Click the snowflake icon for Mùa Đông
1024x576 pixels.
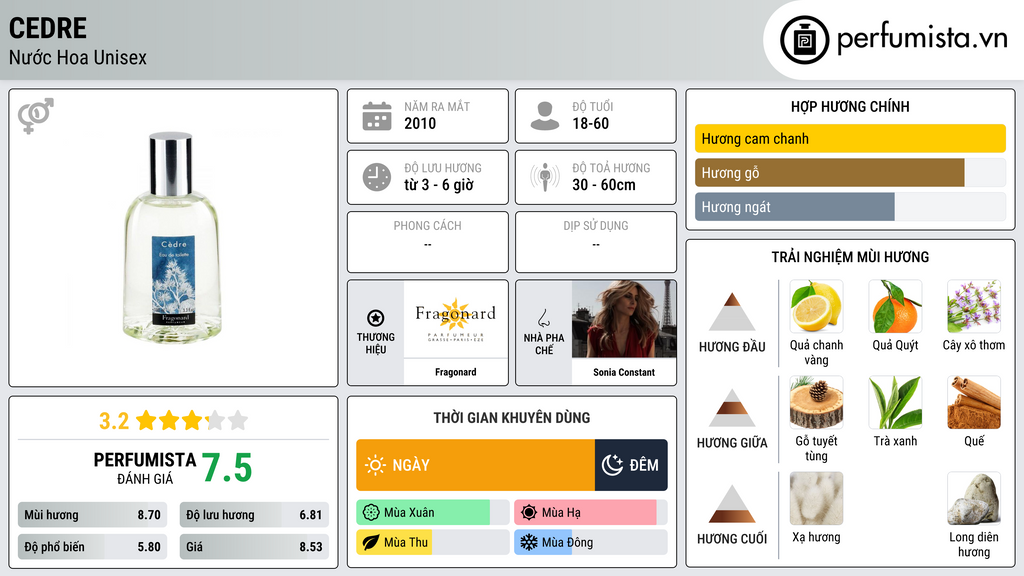click(x=529, y=543)
